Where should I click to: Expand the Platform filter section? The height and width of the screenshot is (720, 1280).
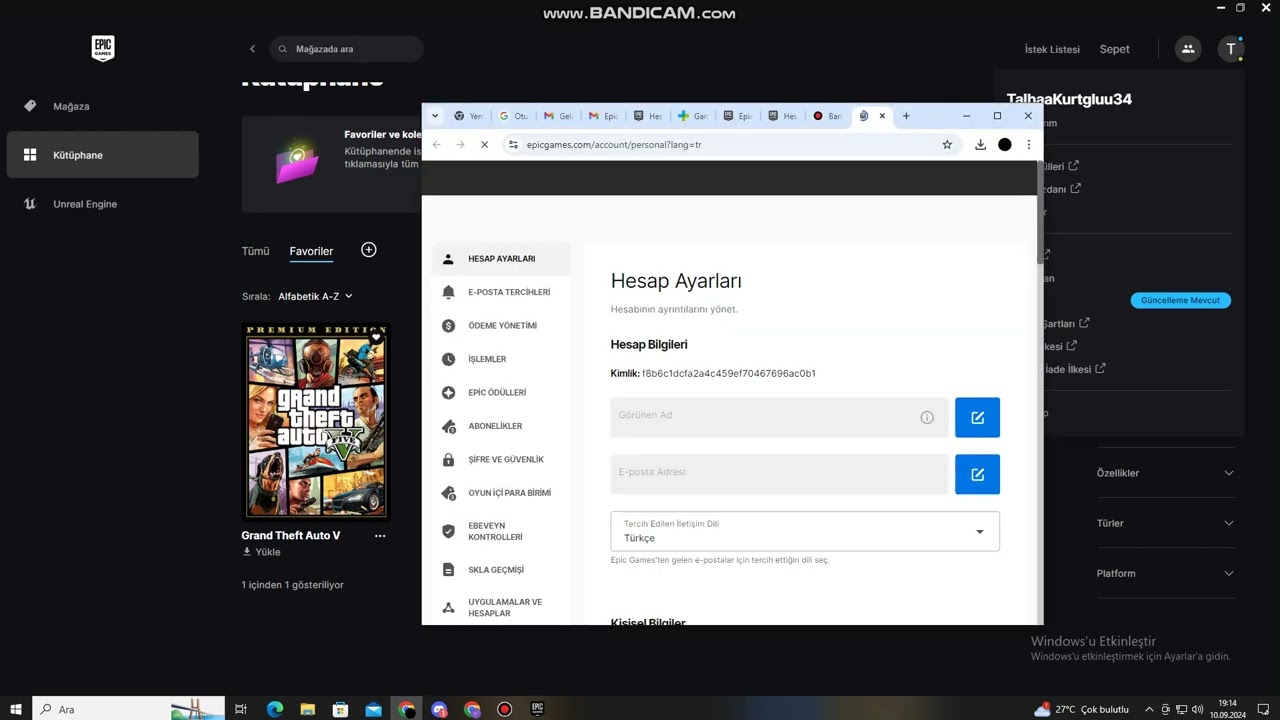pos(1165,573)
